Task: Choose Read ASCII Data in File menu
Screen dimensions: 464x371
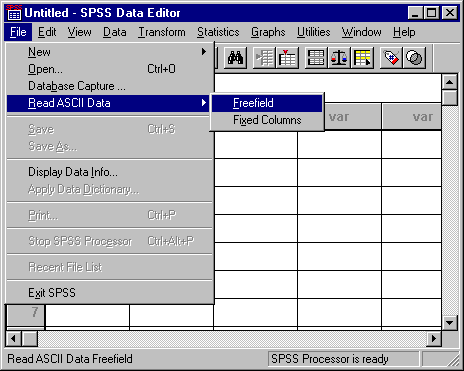Action: [110, 103]
